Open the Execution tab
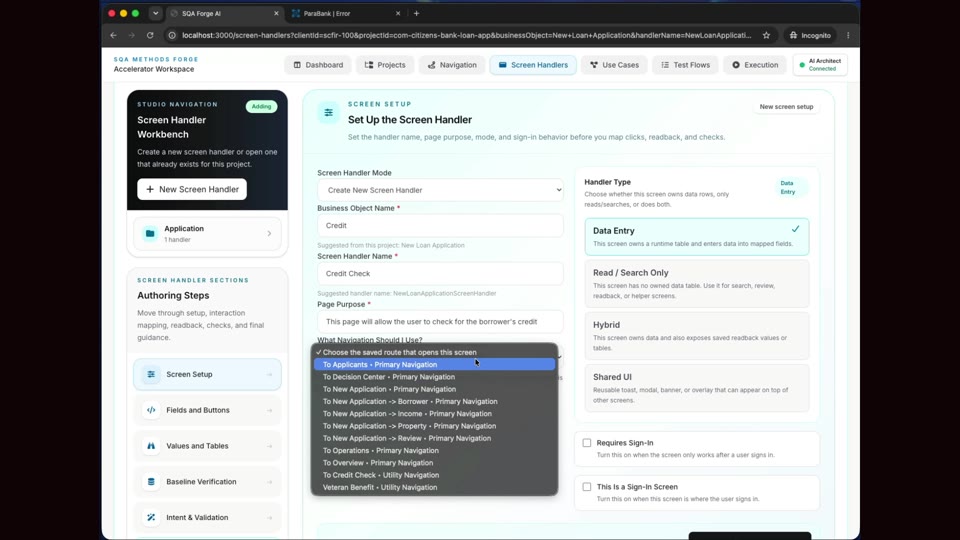 755,65
